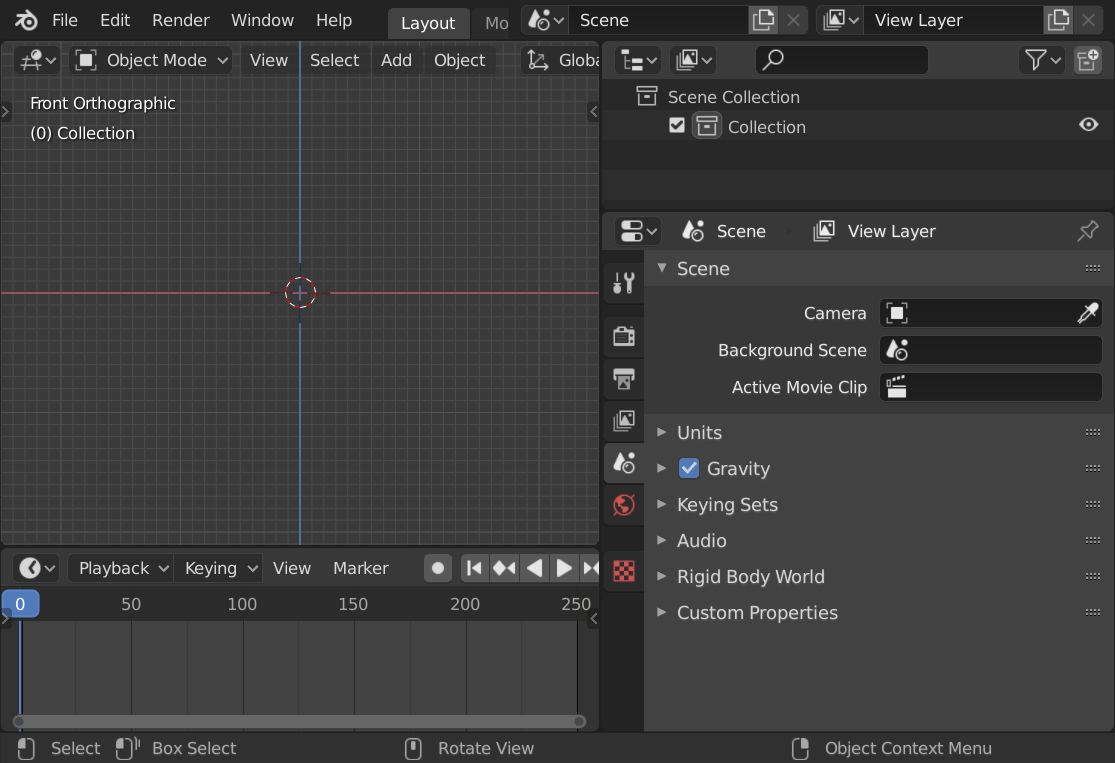Activate the Camera eyedropper picker
The image size is (1115, 763).
1087,313
